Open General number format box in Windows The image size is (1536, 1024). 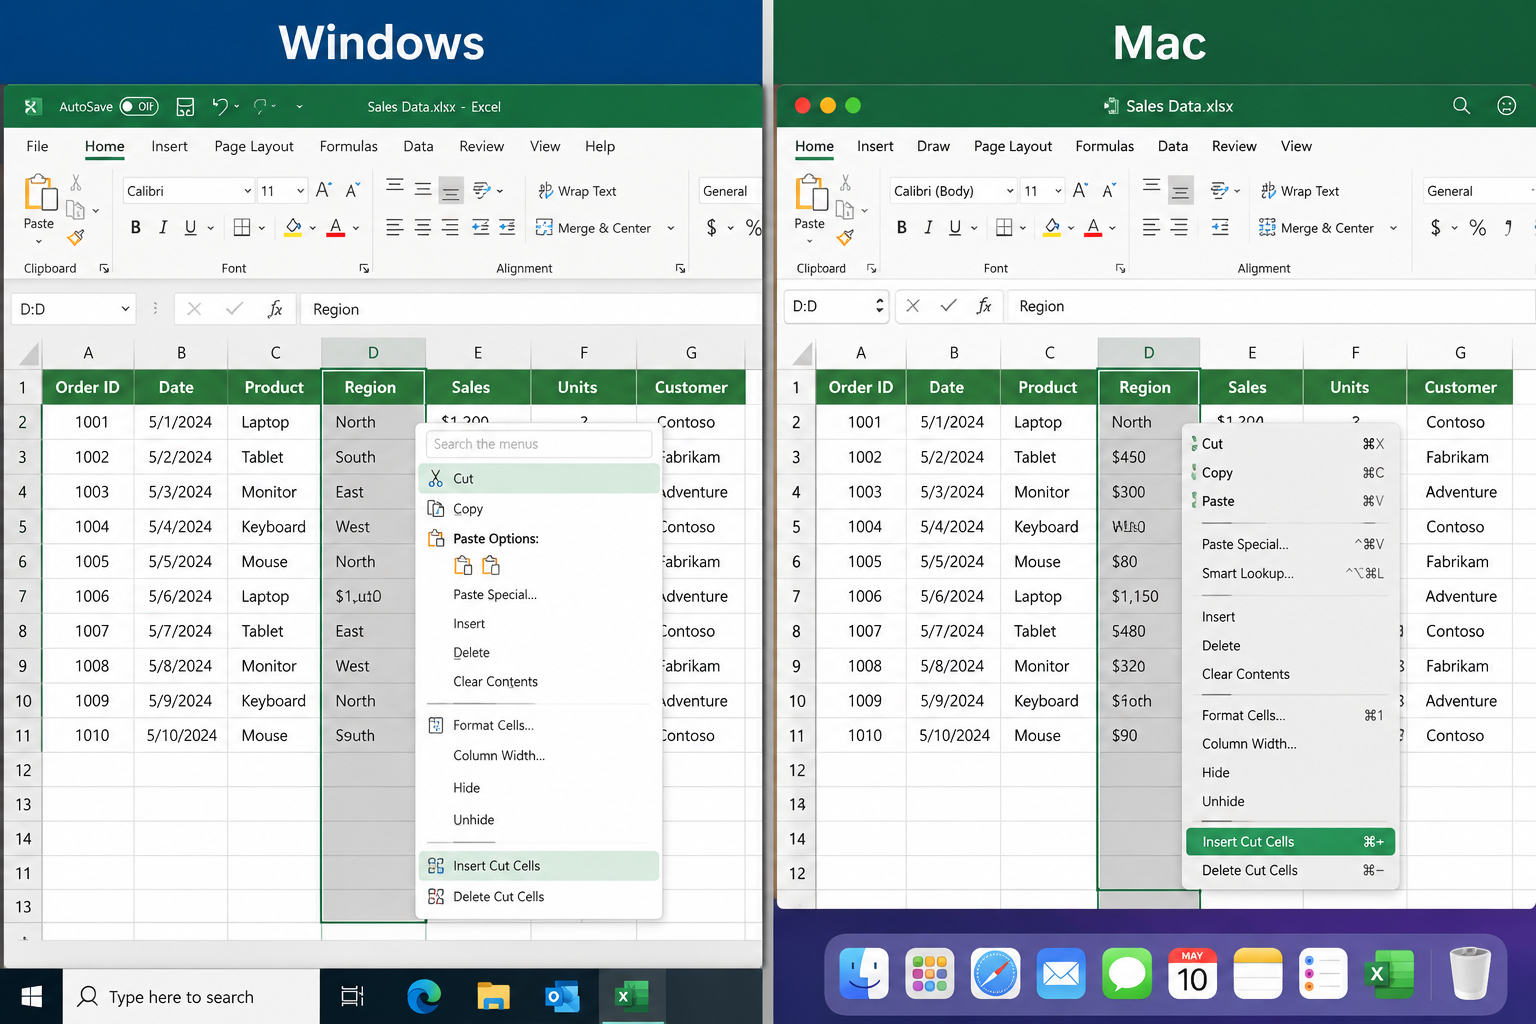tap(729, 191)
